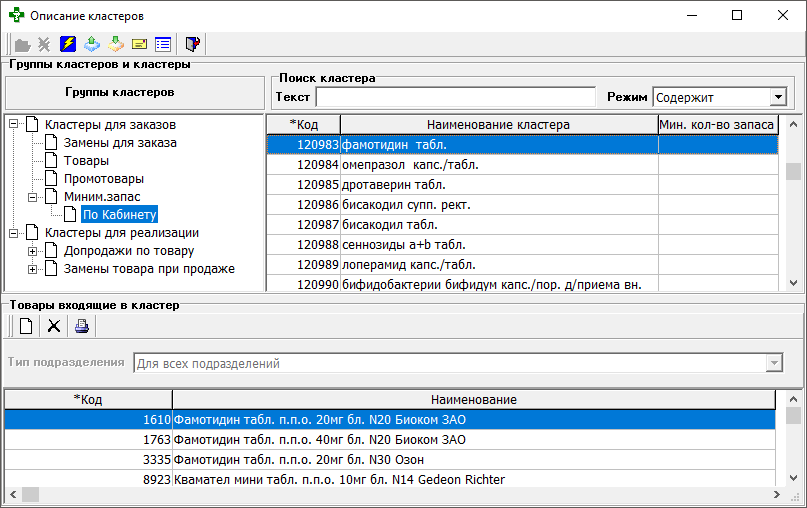The image size is (807, 508).
Task: Collapse the Кластеры для заказов tree node
Action: click(13, 125)
